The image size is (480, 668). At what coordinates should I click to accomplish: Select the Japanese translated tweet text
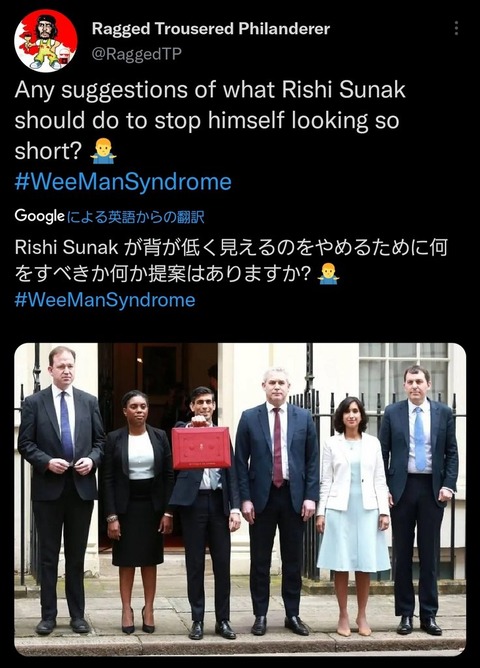(231, 261)
